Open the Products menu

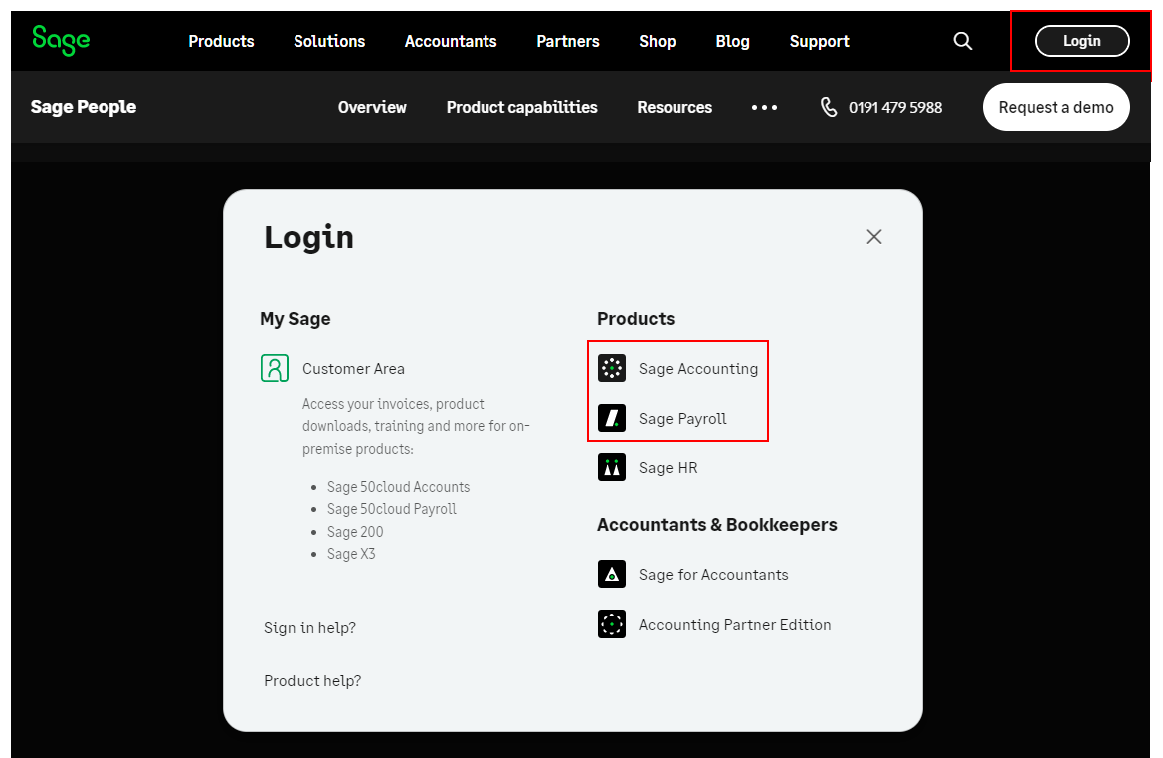pyautogui.click(x=221, y=41)
